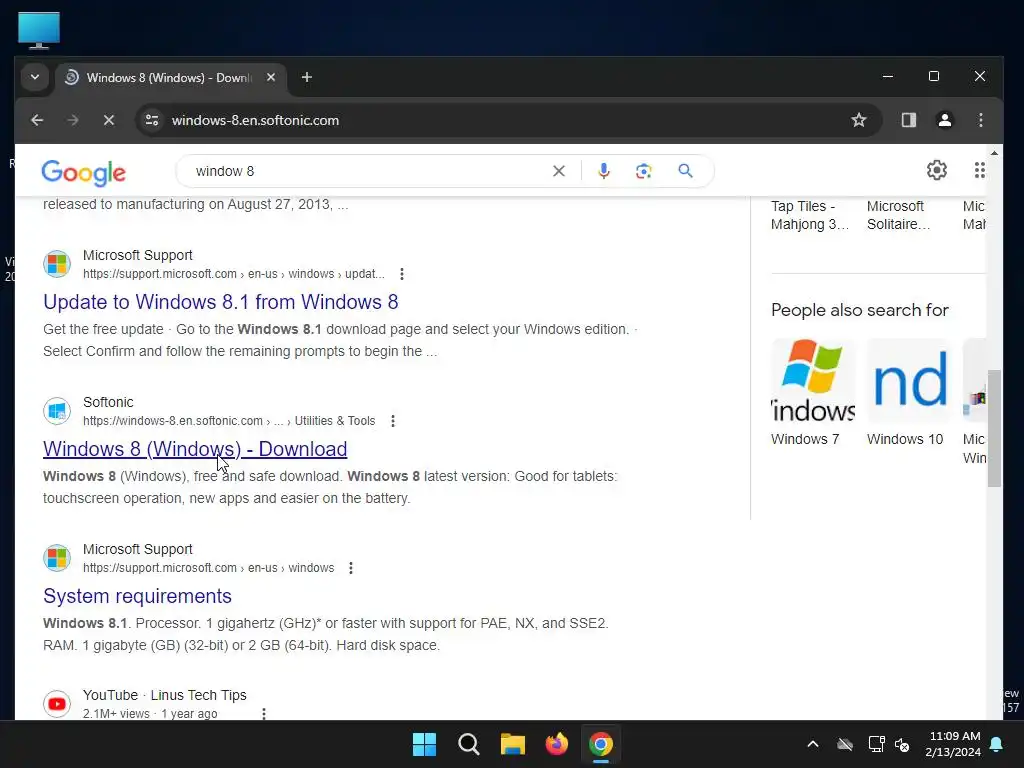Clear the Google search query
This screenshot has height=768, width=1024.
point(559,171)
